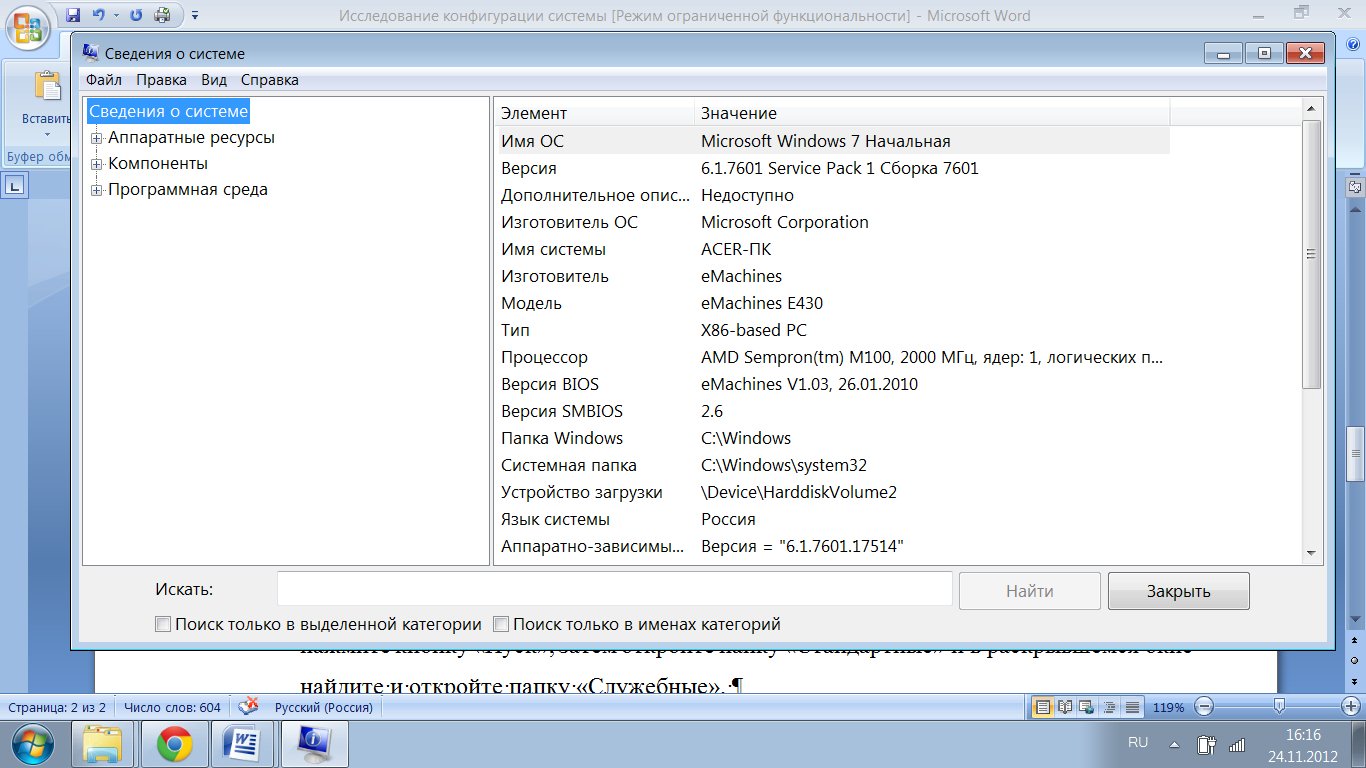The width and height of the screenshot is (1366, 768).
Task: Select the Изготовитель ОС row
Action: (x=832, y=222)
